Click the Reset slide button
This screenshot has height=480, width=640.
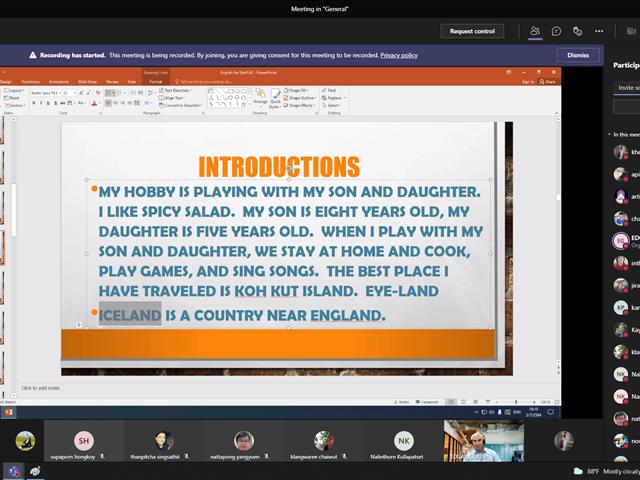11,98
